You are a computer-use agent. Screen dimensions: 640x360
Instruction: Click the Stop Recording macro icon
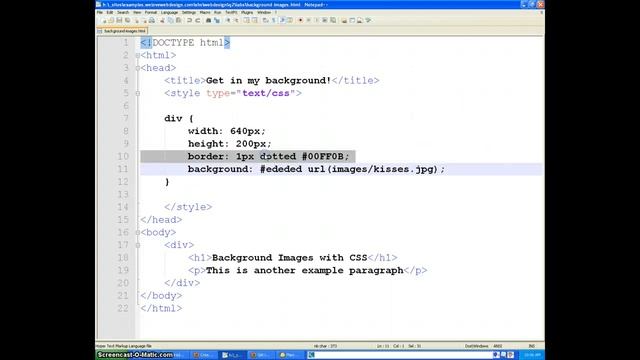pos(308,20)
